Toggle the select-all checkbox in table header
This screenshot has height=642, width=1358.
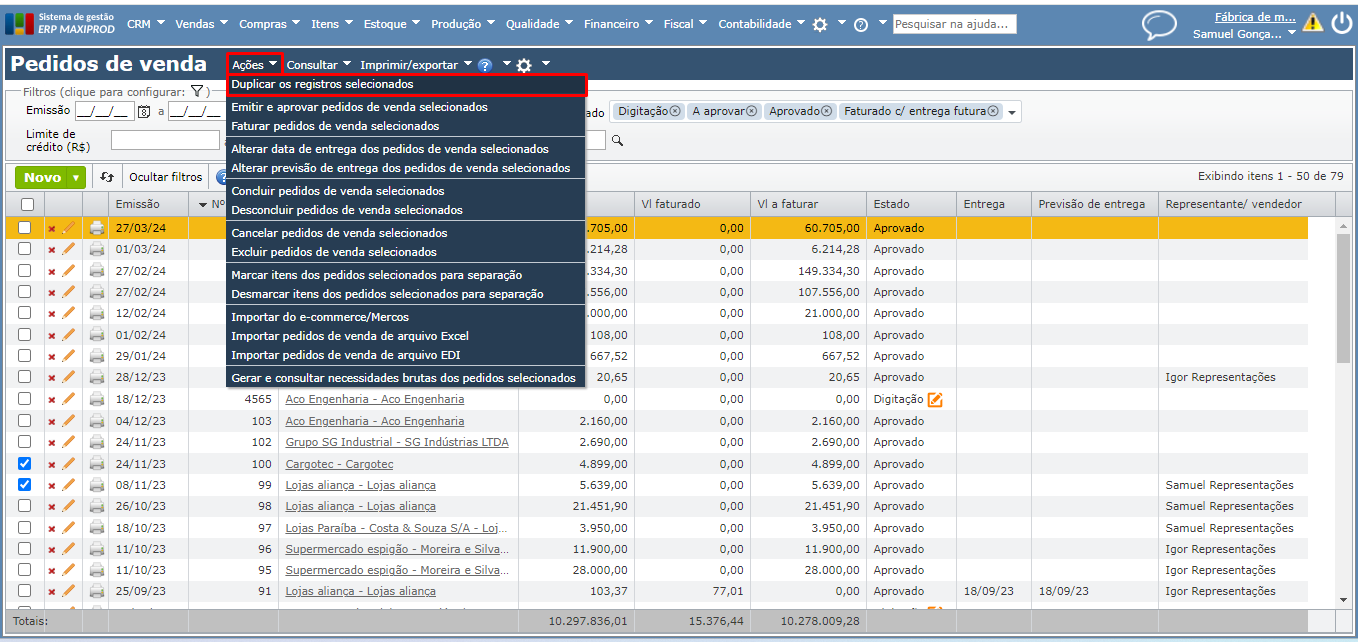(27, 204)
